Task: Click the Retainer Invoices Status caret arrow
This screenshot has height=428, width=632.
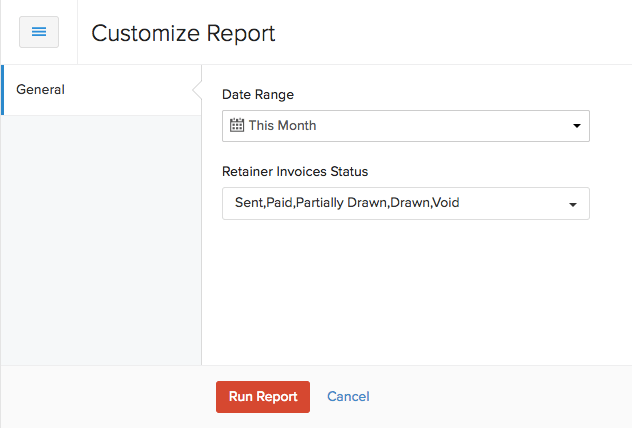Action: pyautogui.click(x=573, y=204)
